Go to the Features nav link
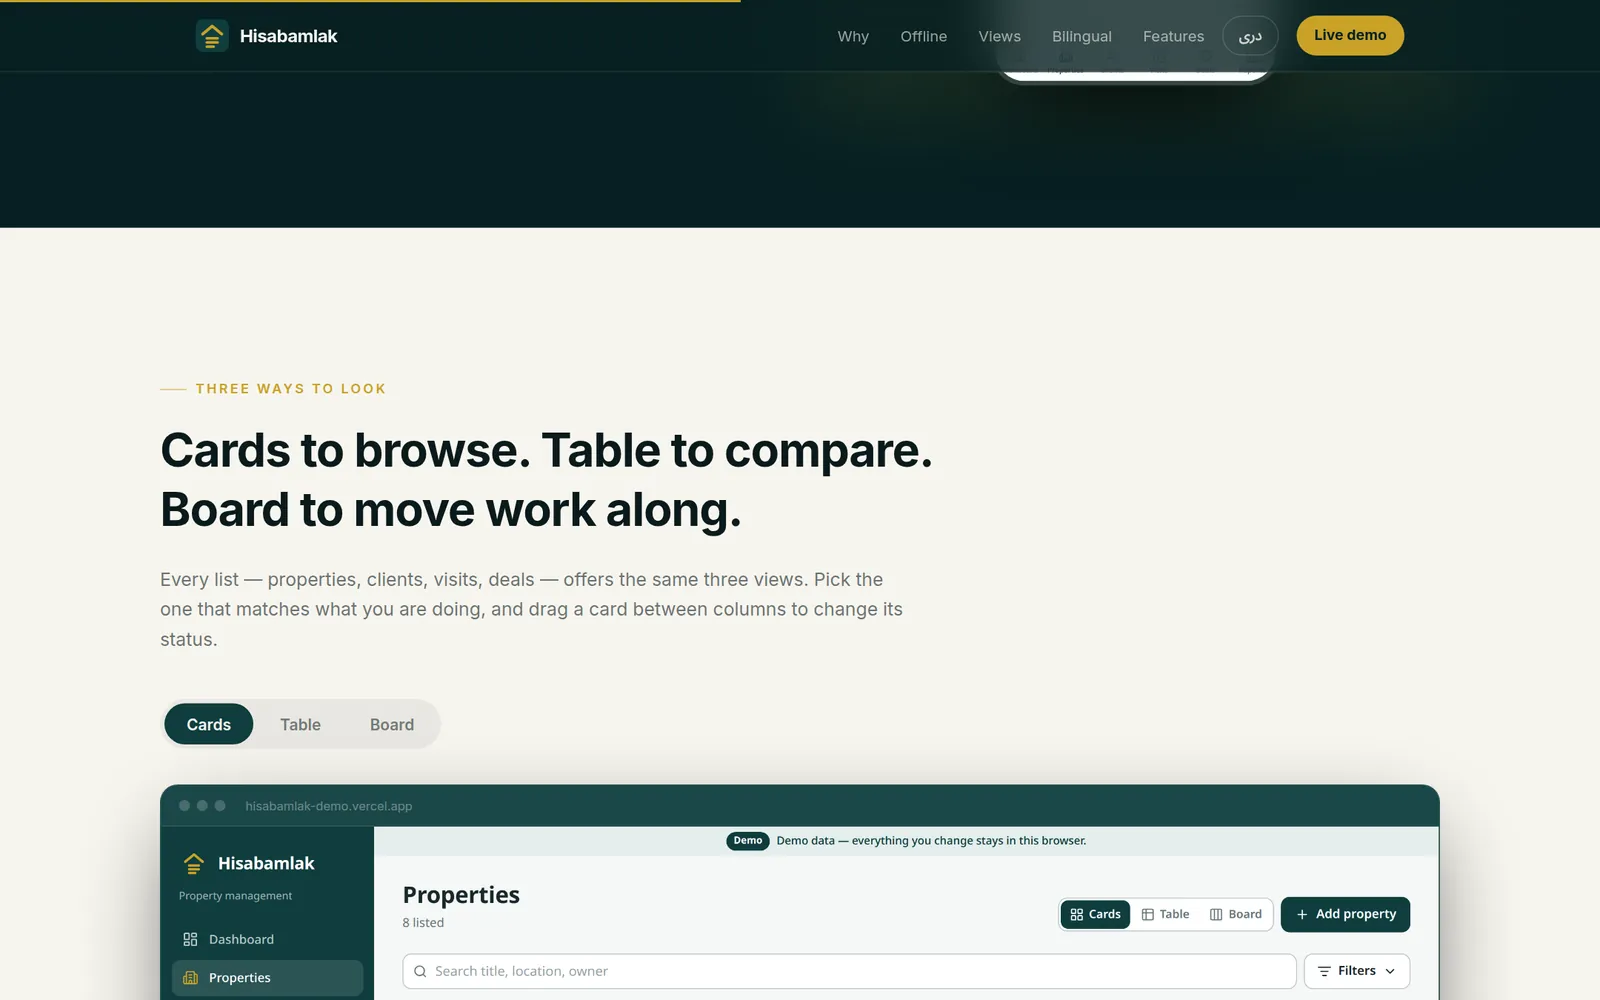Image resolution: width=1600 pixels, height=1000 pixels. click(x=1173, y=36)
